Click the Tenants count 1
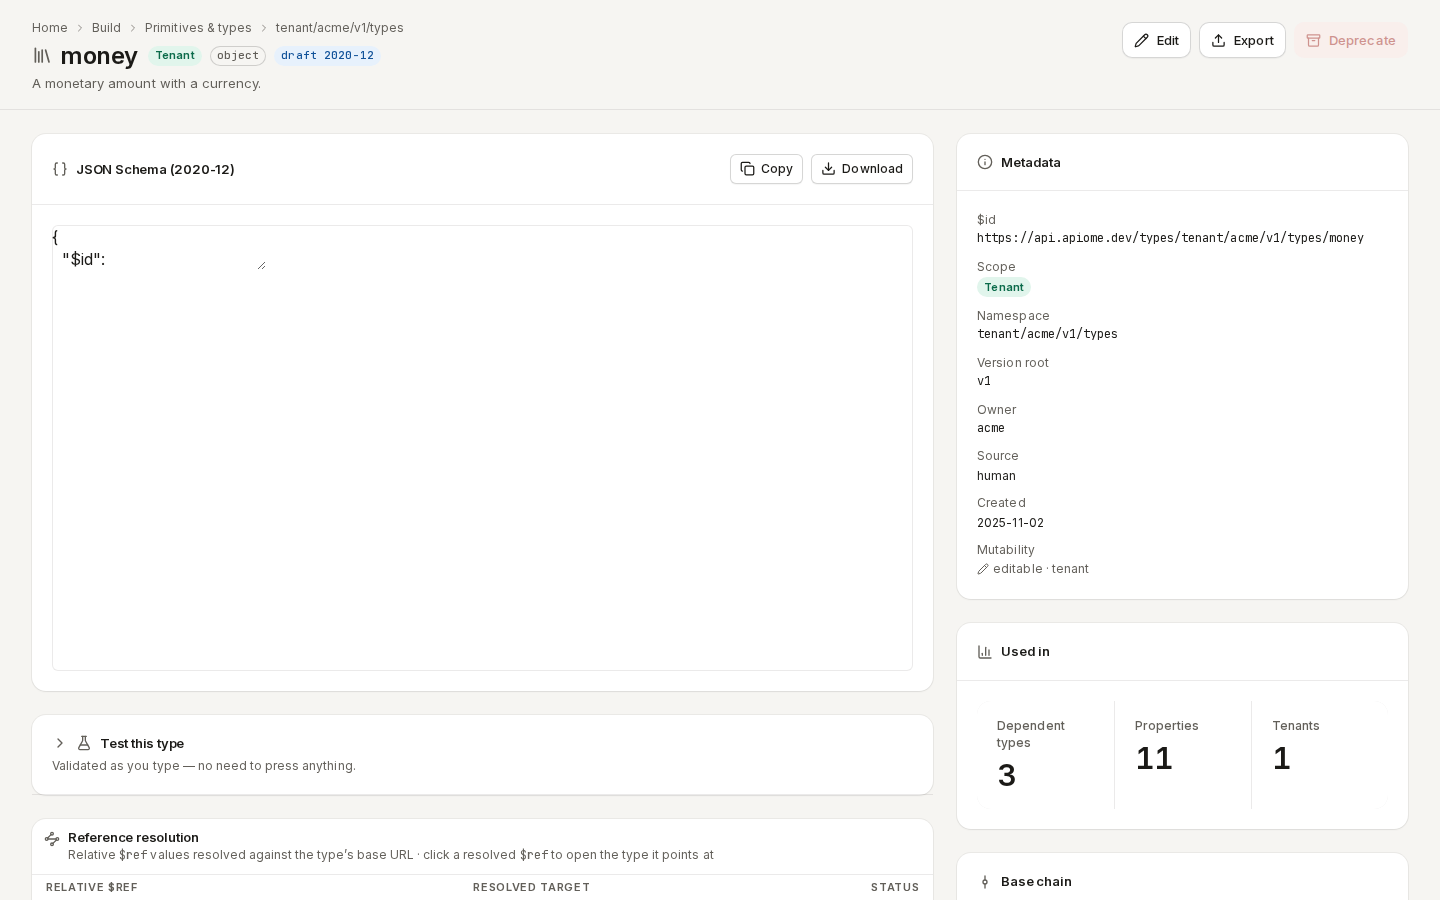Screen dimensions: 1440x900 (1282, 758)
